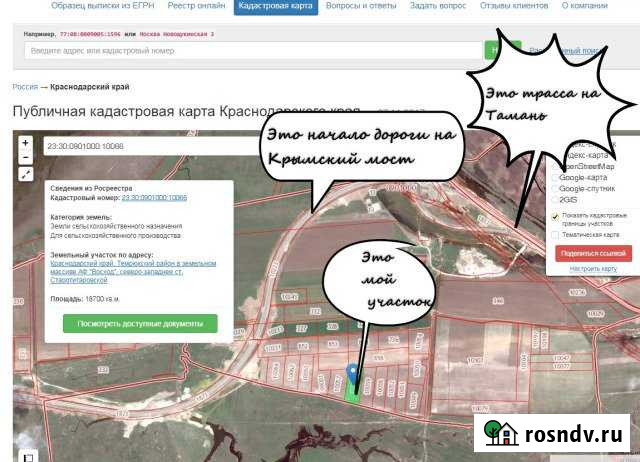Focus the address or cadastral number search field
Viewport: 640px width, 462px height.
click(253, 51)
